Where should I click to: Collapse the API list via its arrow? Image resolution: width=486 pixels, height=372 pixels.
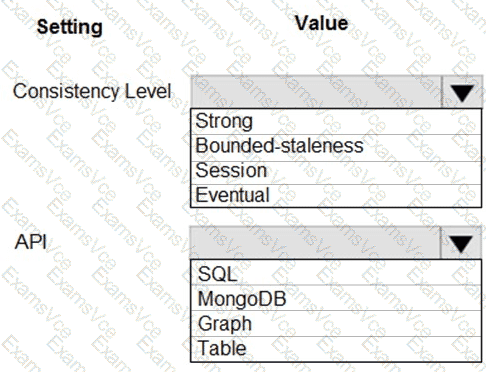click(461, 243)
